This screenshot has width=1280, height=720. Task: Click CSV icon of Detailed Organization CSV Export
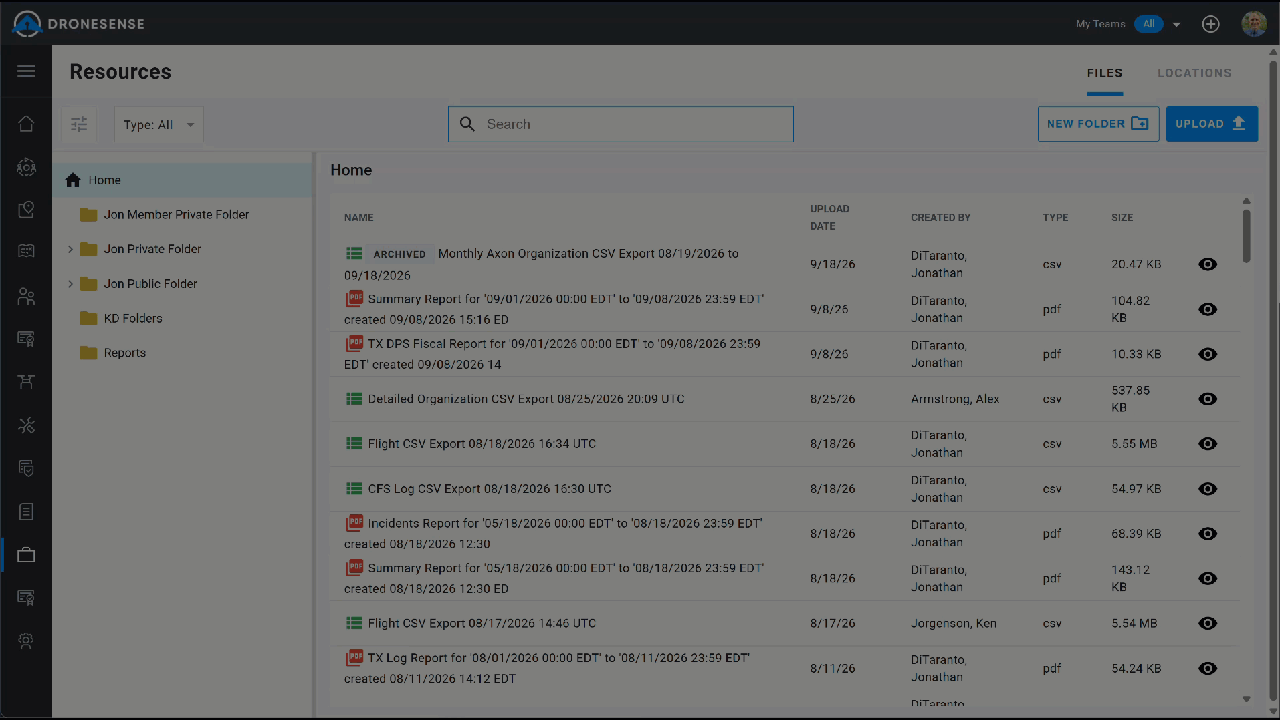(x=353, y=398)
